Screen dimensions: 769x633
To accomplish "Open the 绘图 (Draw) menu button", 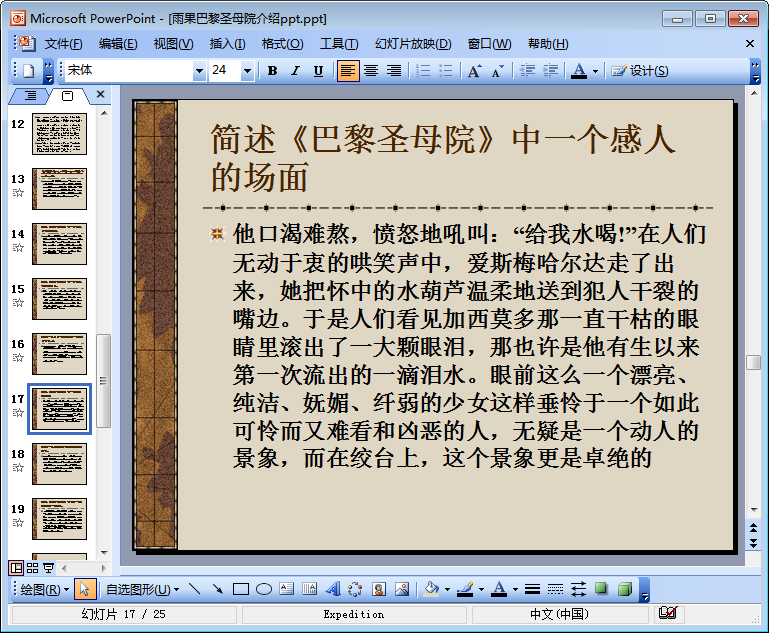I will click(x=44, y=589).
